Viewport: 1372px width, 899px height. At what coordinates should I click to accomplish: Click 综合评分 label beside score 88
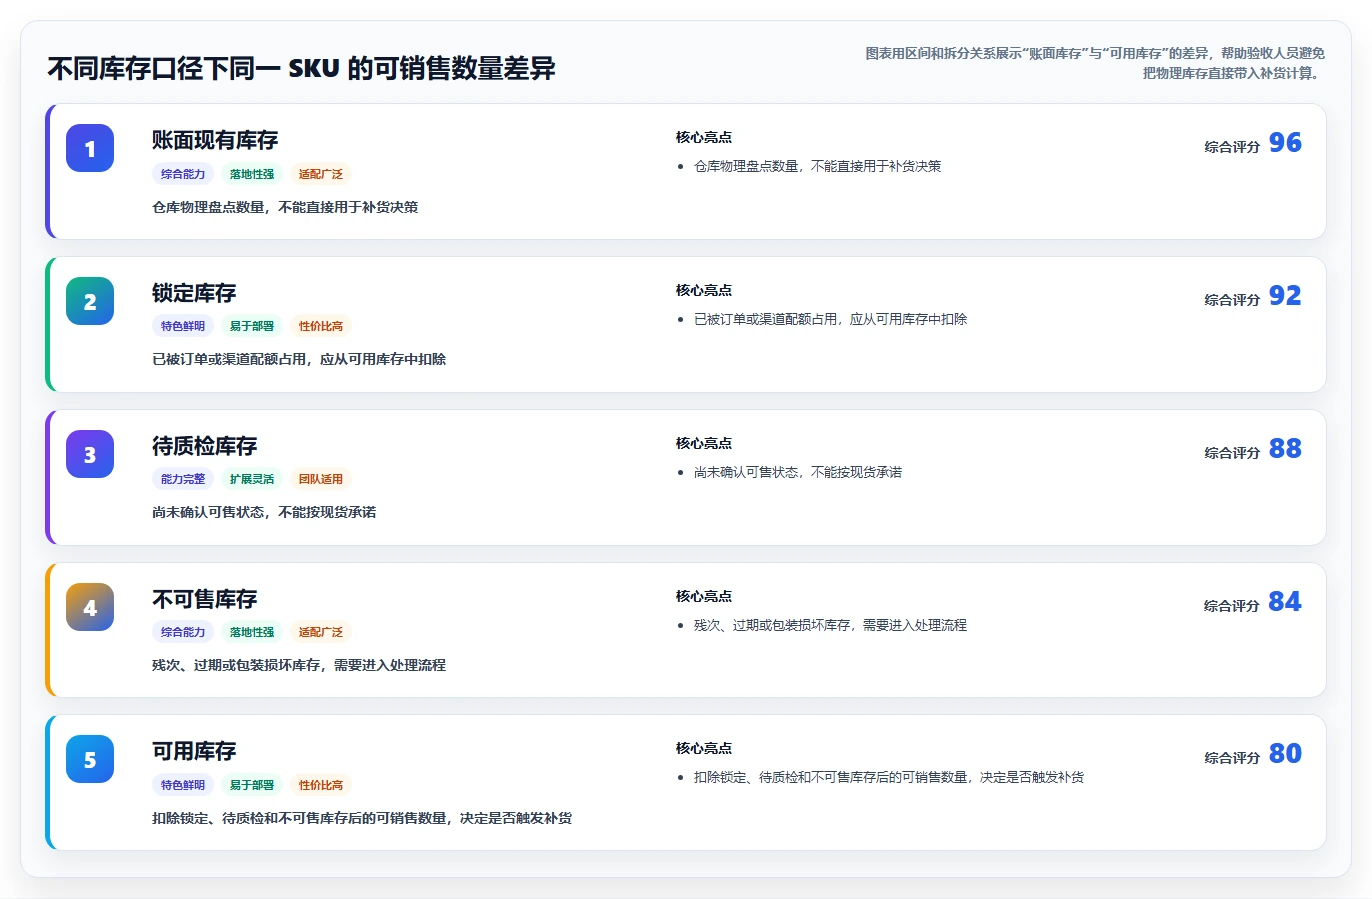[x=1232, y=453]
